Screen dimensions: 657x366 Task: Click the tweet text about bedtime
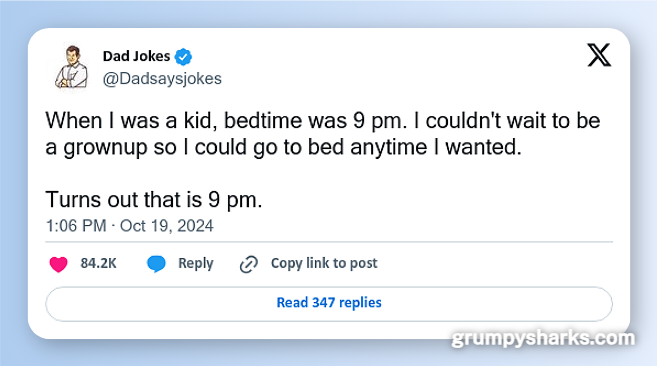coord(323,134)
